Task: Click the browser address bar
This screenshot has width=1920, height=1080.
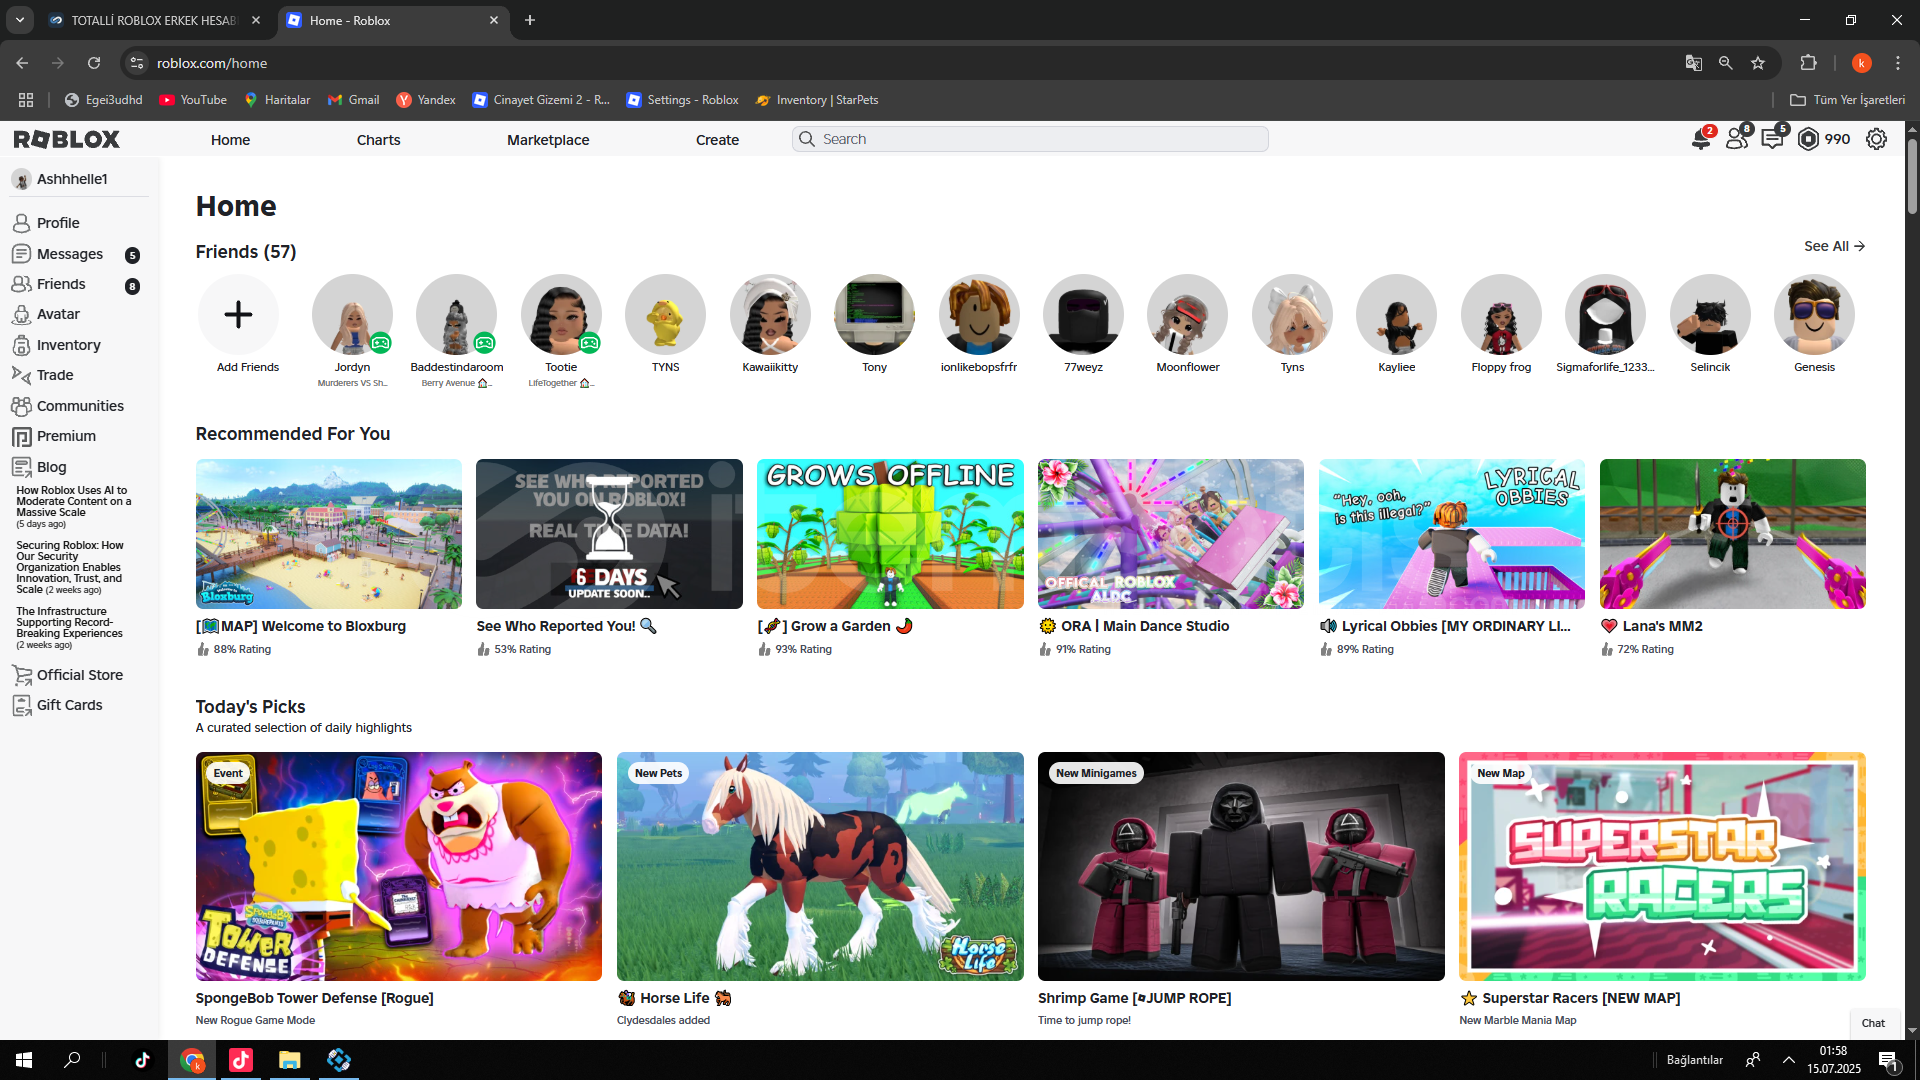Action: coord(900,63)
